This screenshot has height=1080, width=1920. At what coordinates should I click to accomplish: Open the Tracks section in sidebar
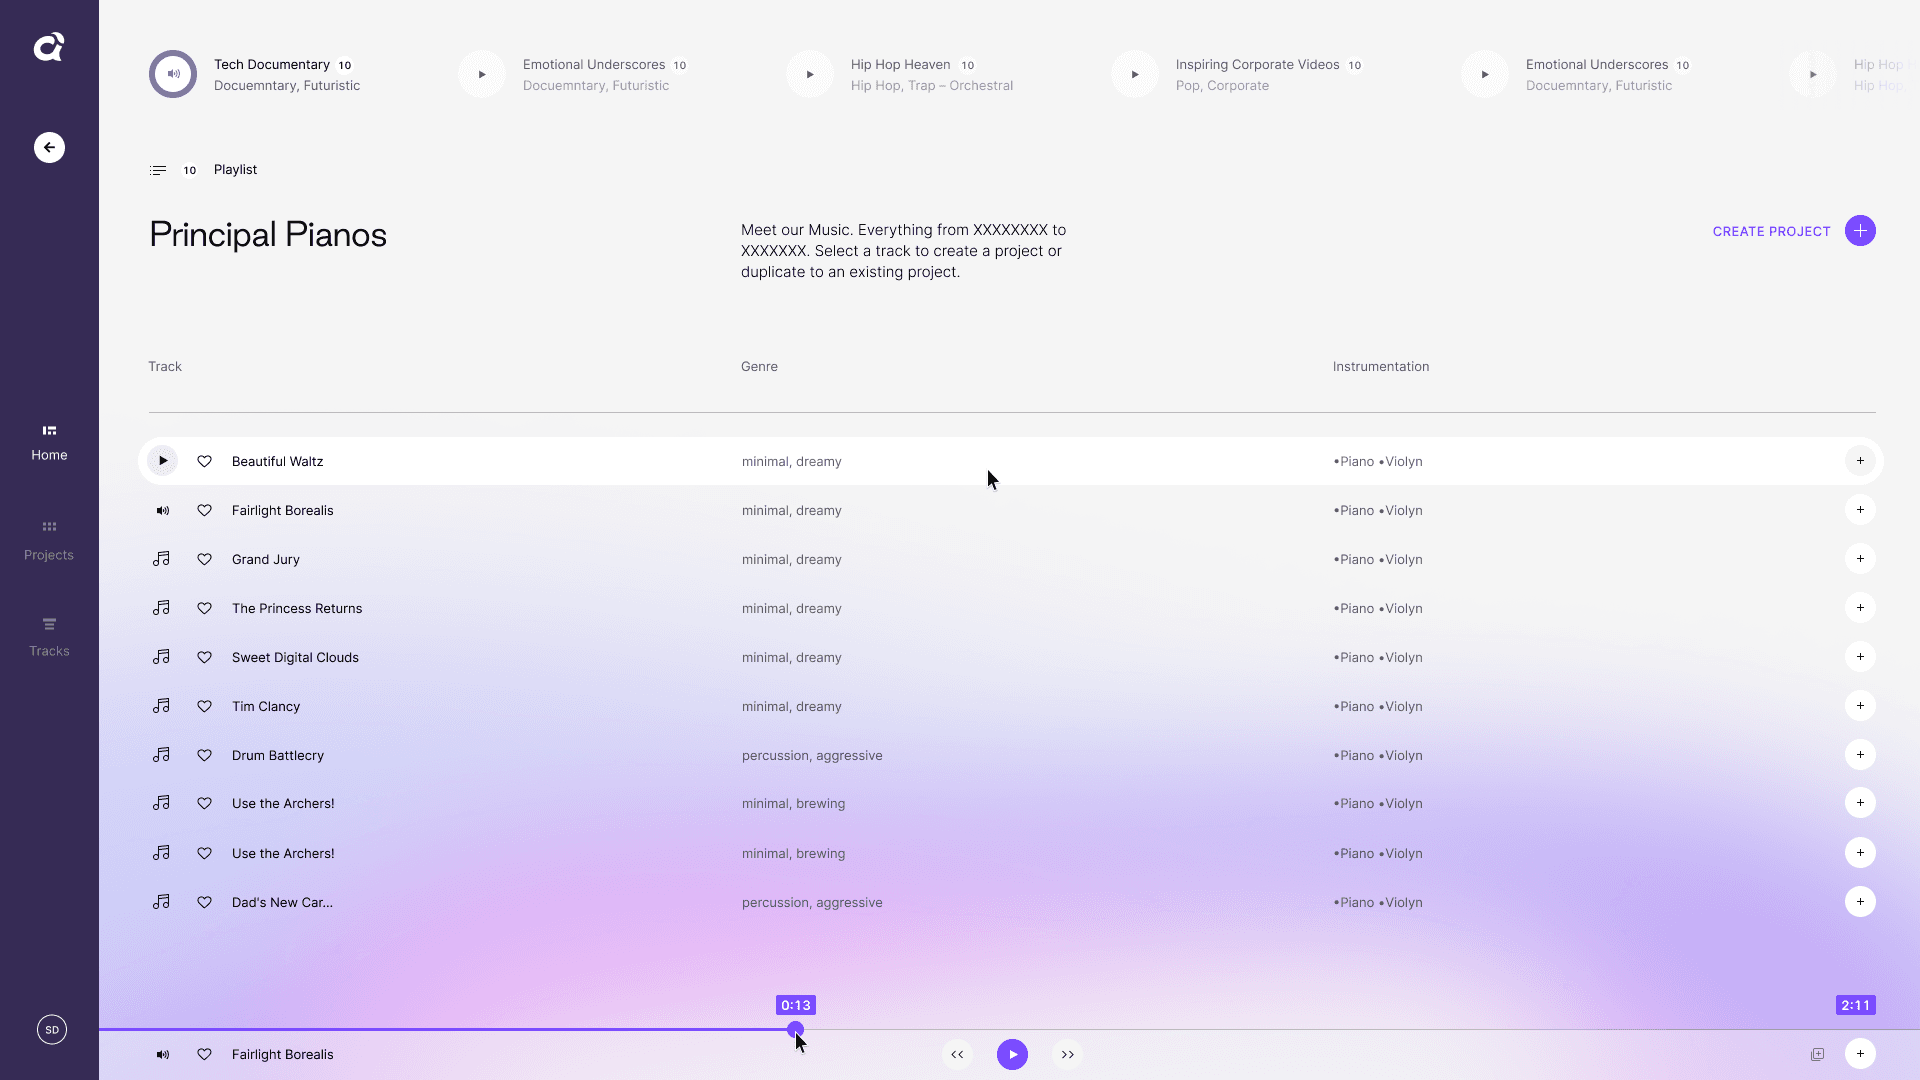tap(49, 636)
